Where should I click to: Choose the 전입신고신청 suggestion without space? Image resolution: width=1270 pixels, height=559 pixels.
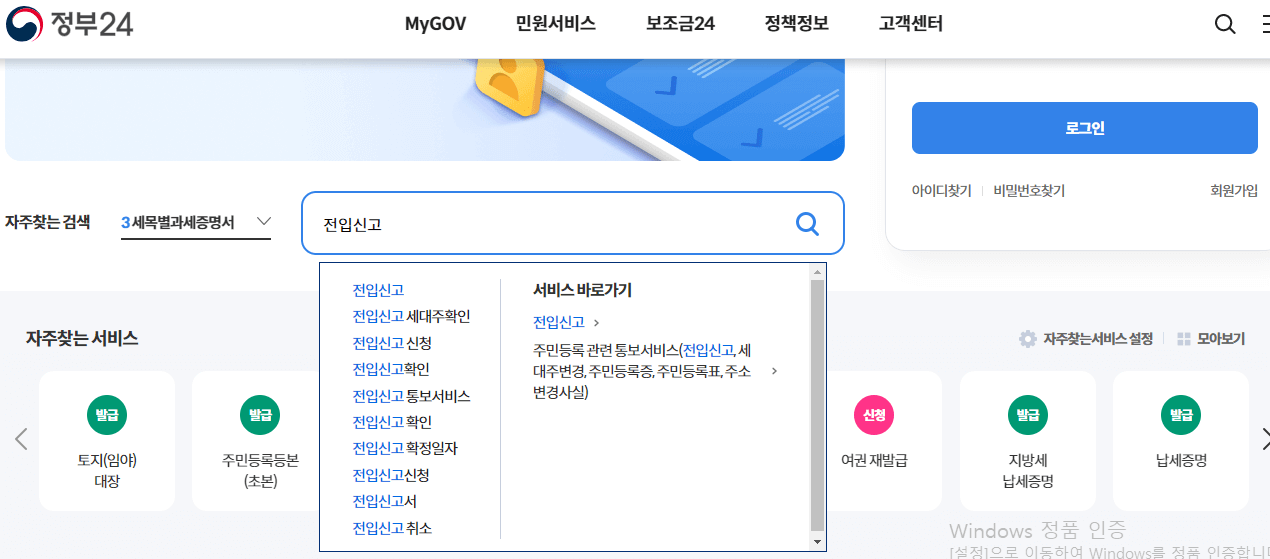pos(391,475)
